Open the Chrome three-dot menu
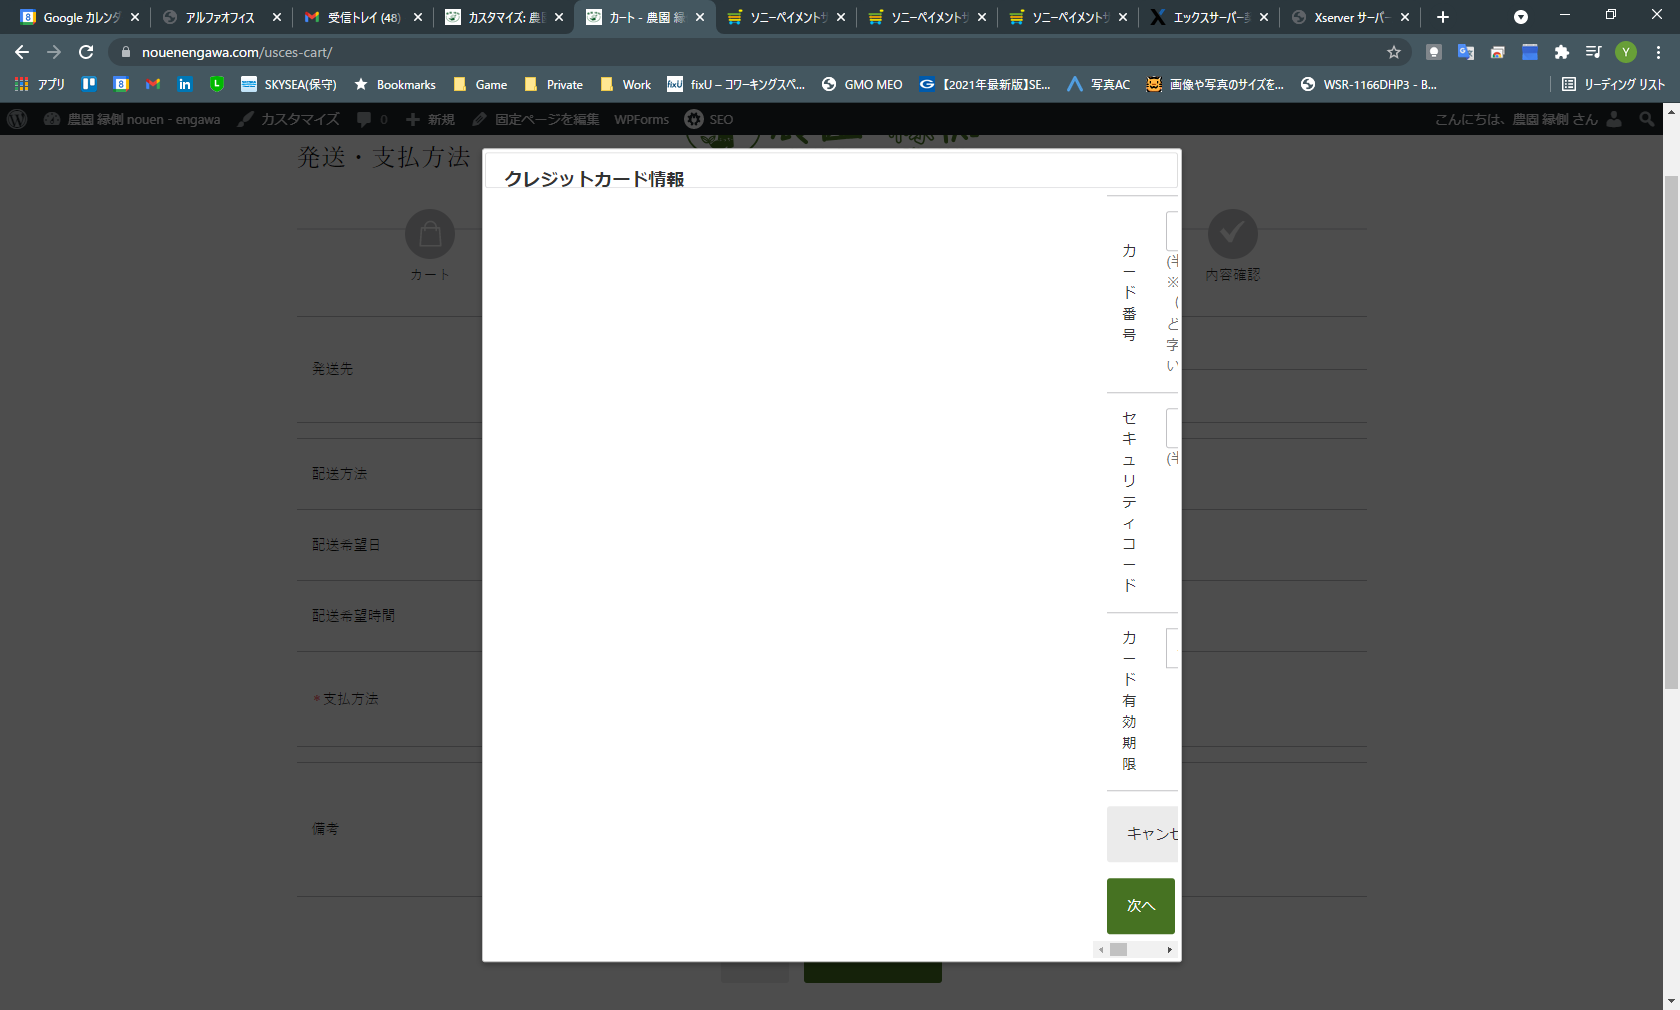Viewport: 1680px width, 1010px height. [1658, 52]
